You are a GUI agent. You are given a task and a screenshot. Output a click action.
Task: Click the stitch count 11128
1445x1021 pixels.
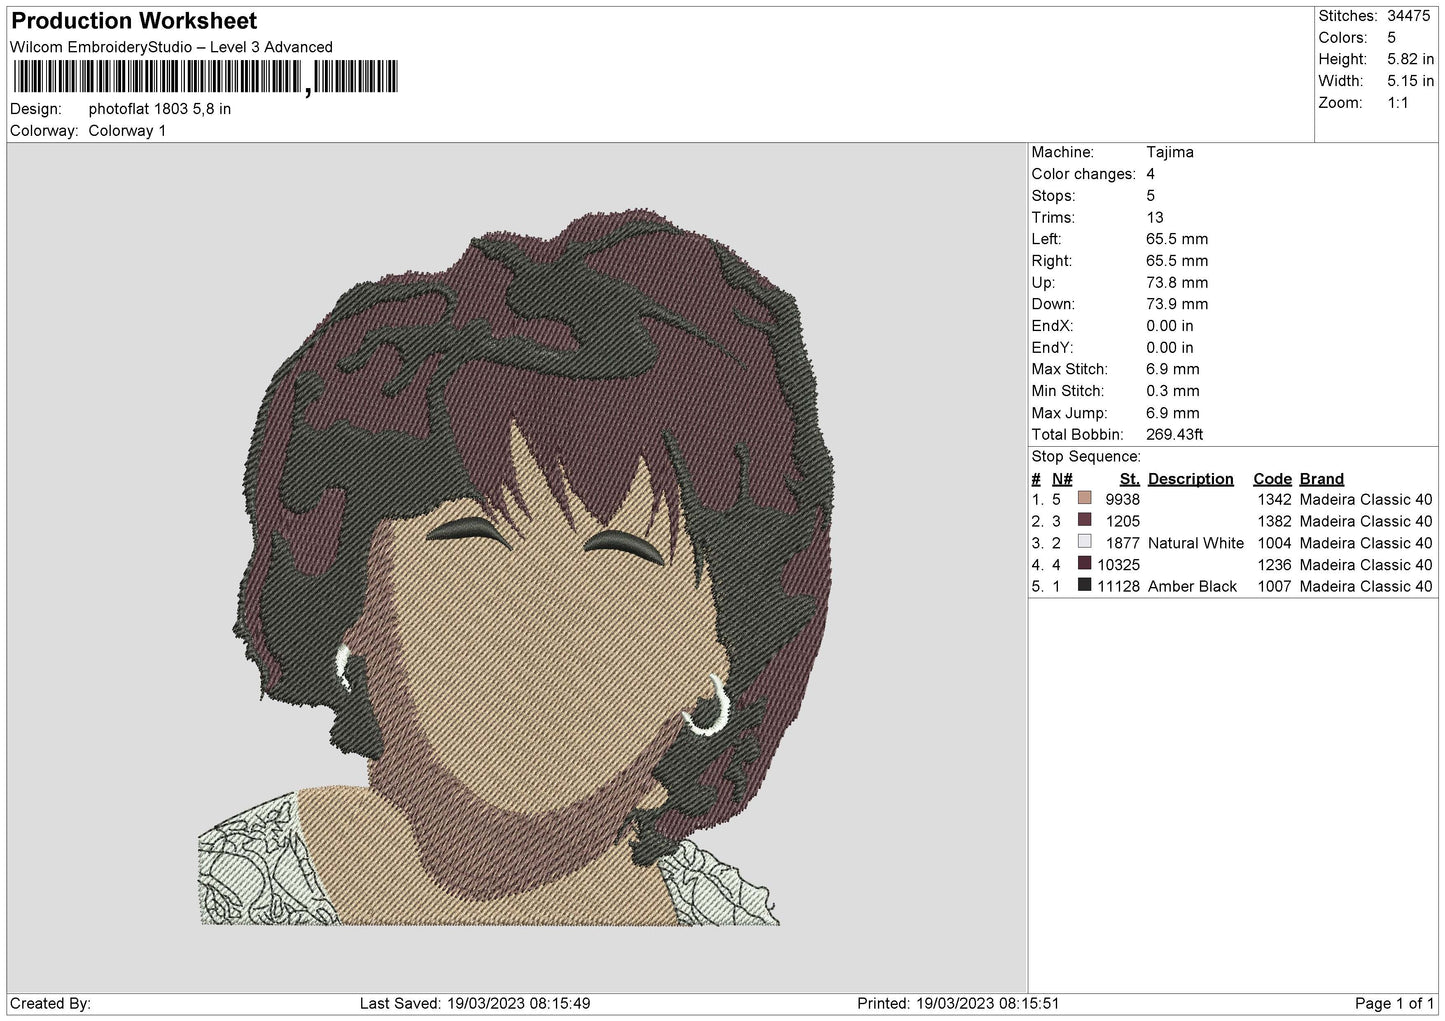pos(1119,586)
